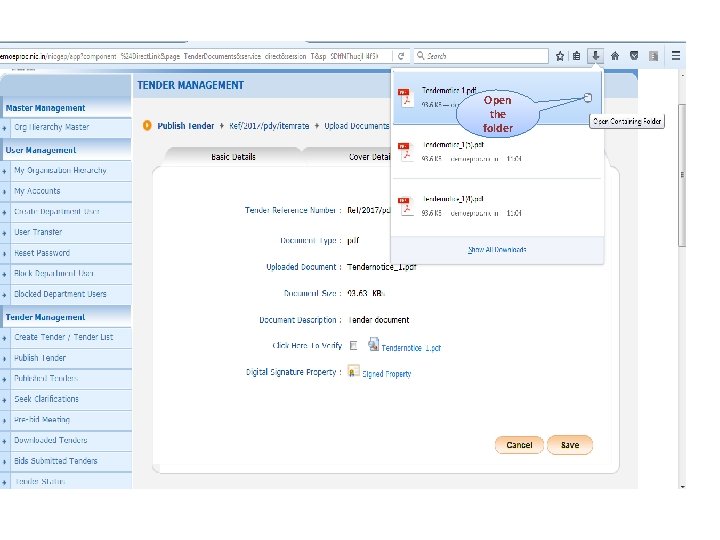This screenshot has height=540, width=720.
Task: Click the Save button
Action: 570,445
